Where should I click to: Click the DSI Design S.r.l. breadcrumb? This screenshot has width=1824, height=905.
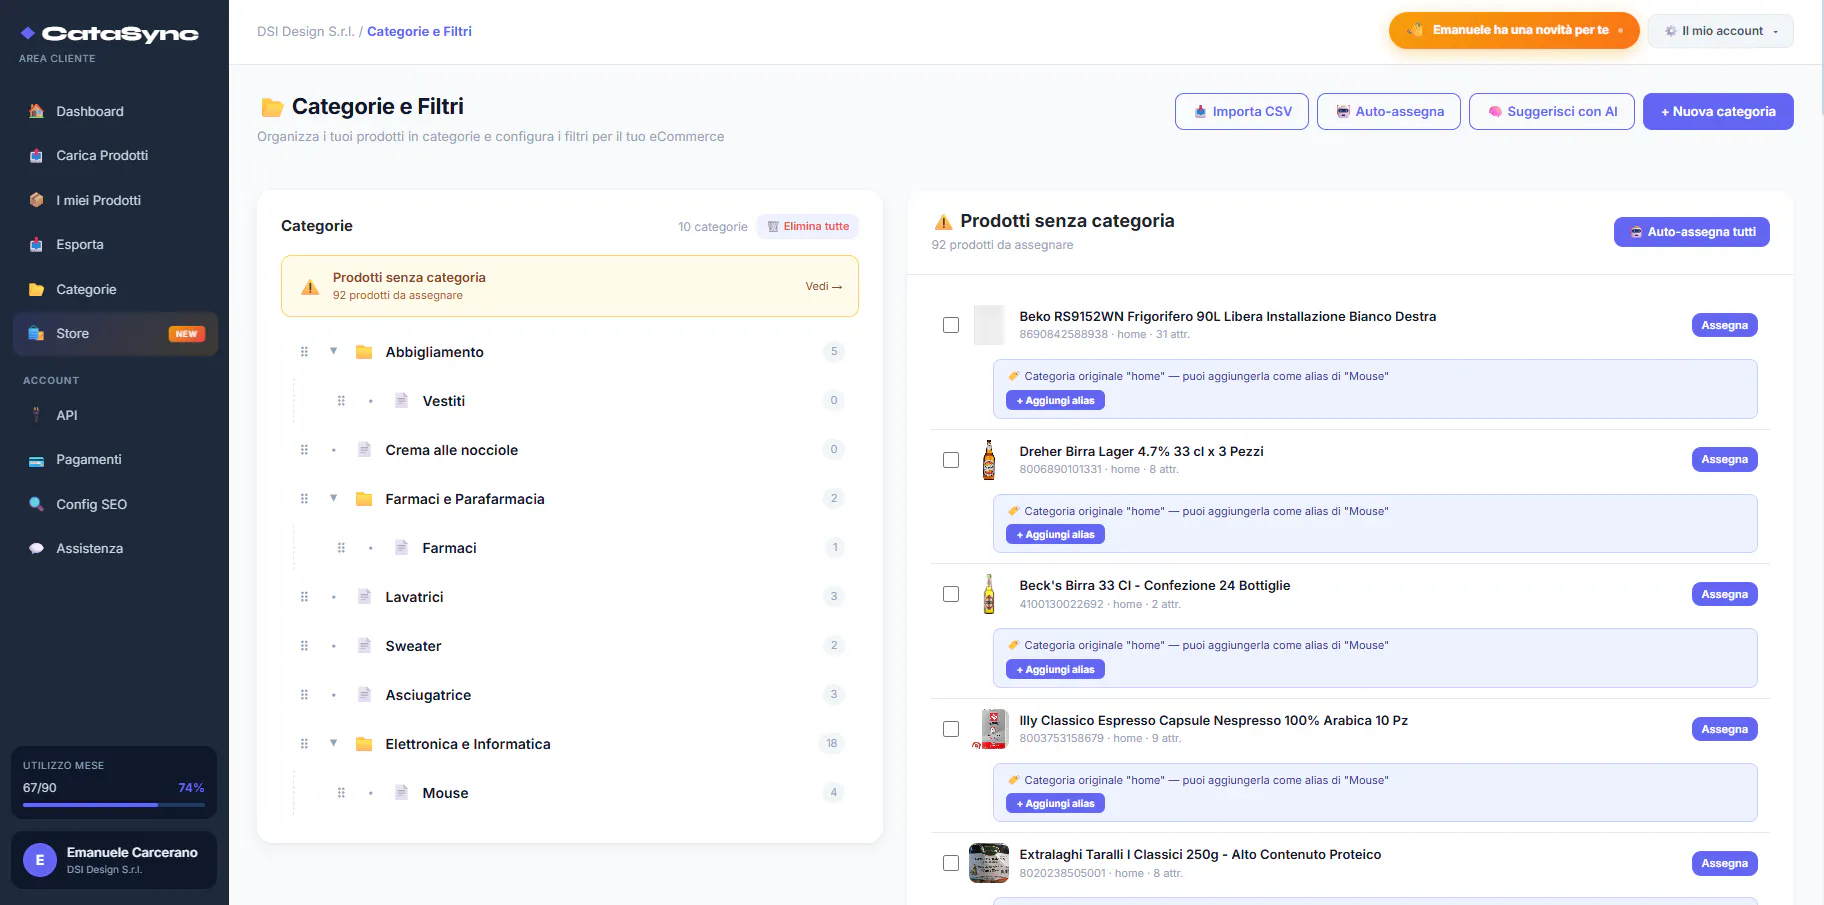[x=305, y=31]
